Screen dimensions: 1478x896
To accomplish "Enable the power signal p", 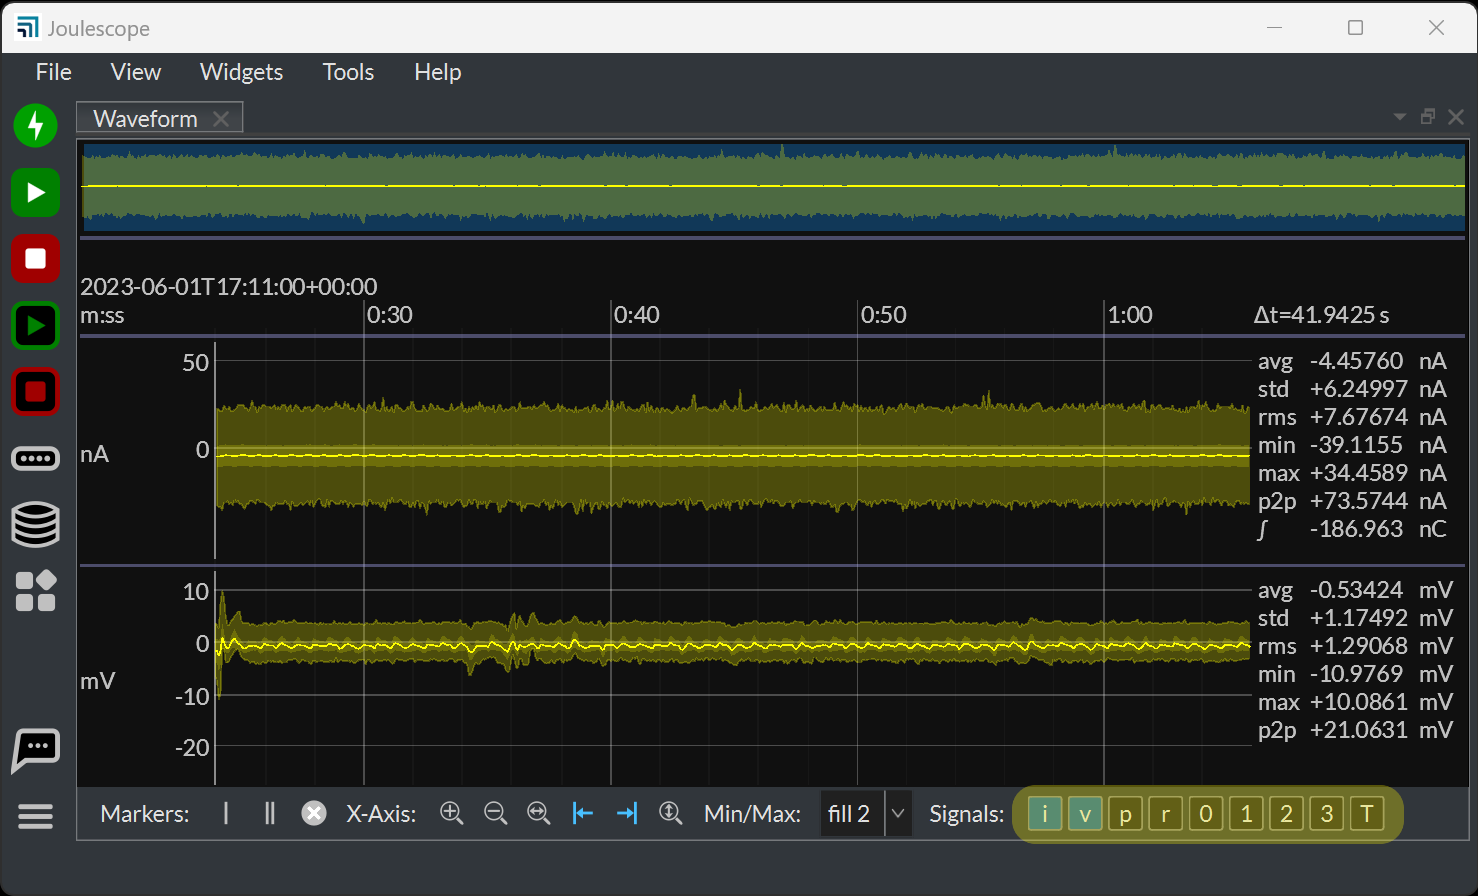I will click(1126, 814).
